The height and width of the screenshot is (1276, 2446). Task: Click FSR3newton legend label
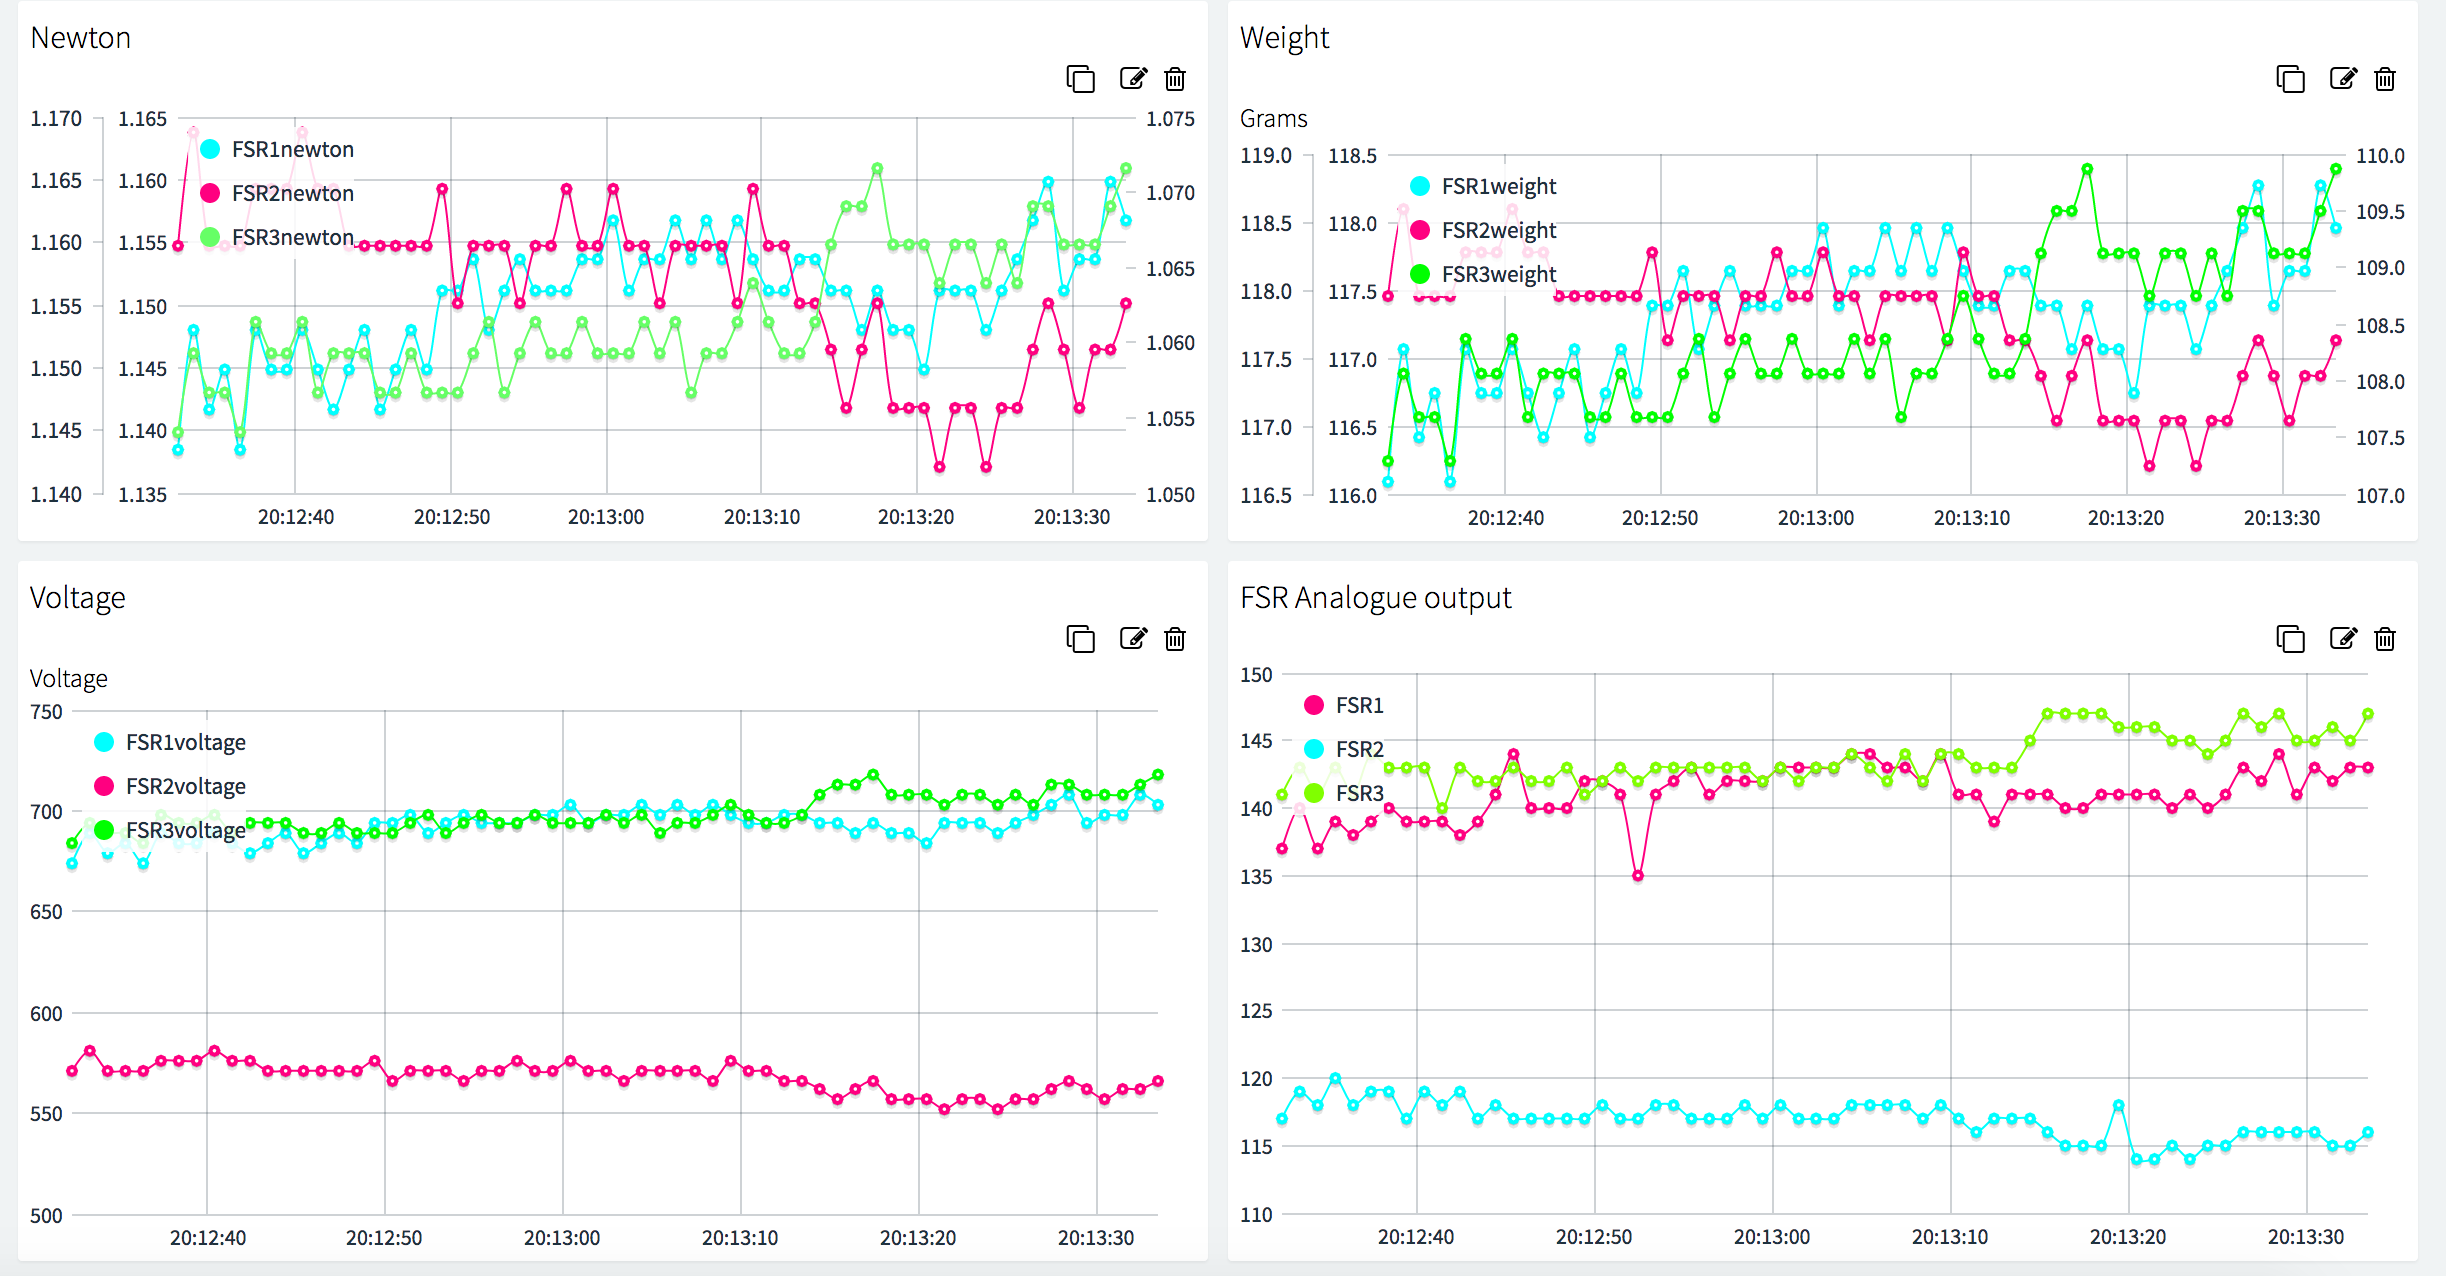[292, 238]
